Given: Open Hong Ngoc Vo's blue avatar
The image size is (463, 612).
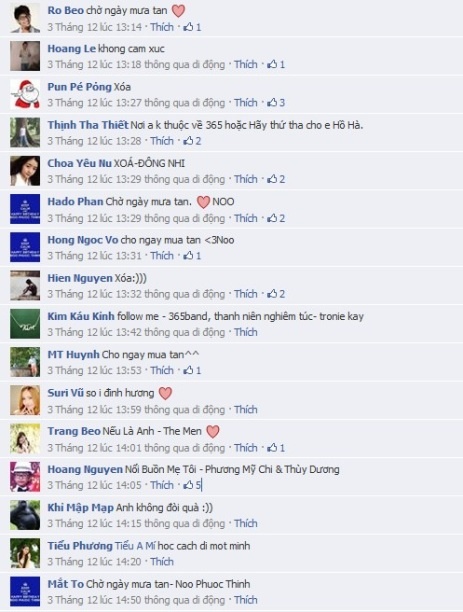Looking at the screenshot, I should point(25,247).
